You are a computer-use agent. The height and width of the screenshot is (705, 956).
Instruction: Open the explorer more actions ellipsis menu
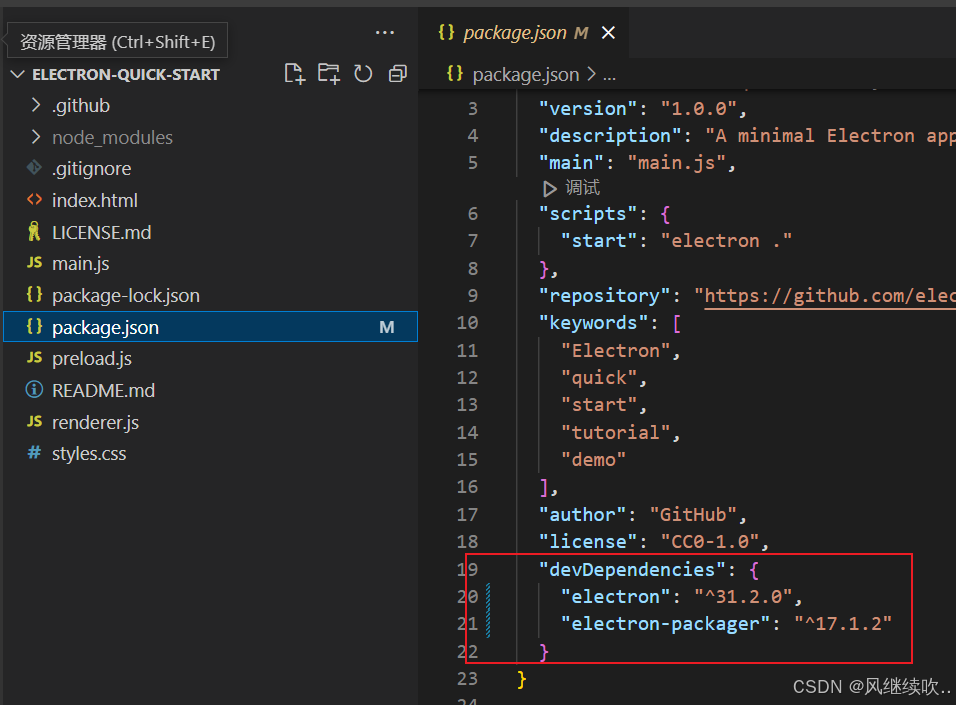pos(385,33)
